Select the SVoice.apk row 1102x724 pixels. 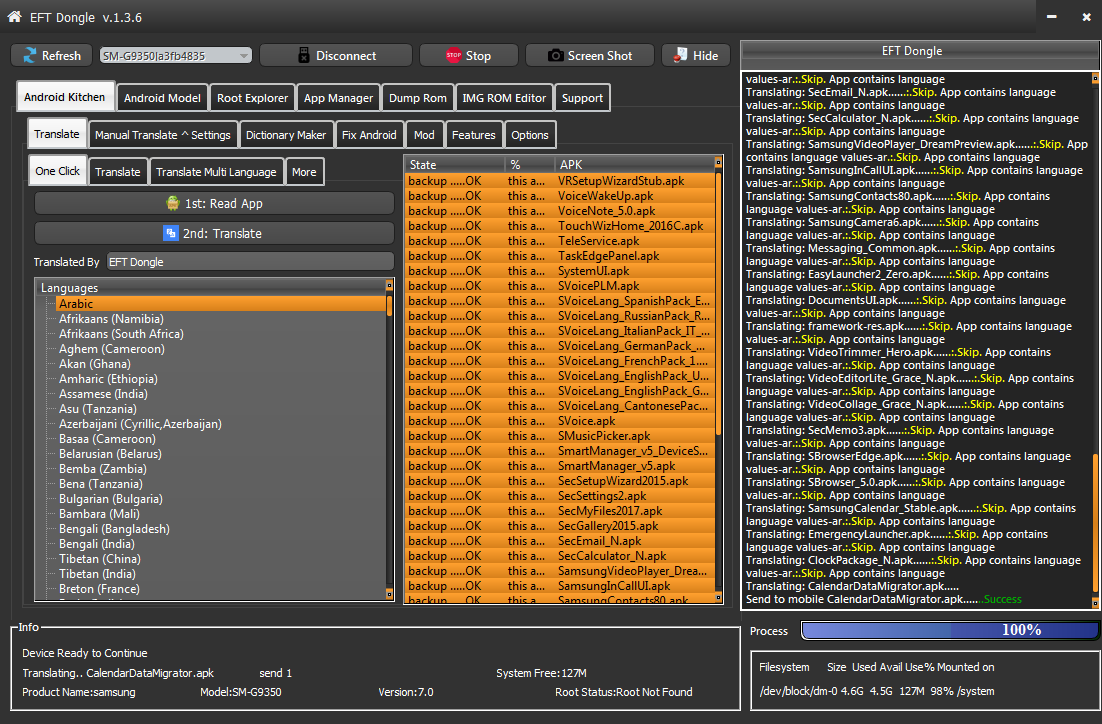pyautogui.click(x=560, y=421)
